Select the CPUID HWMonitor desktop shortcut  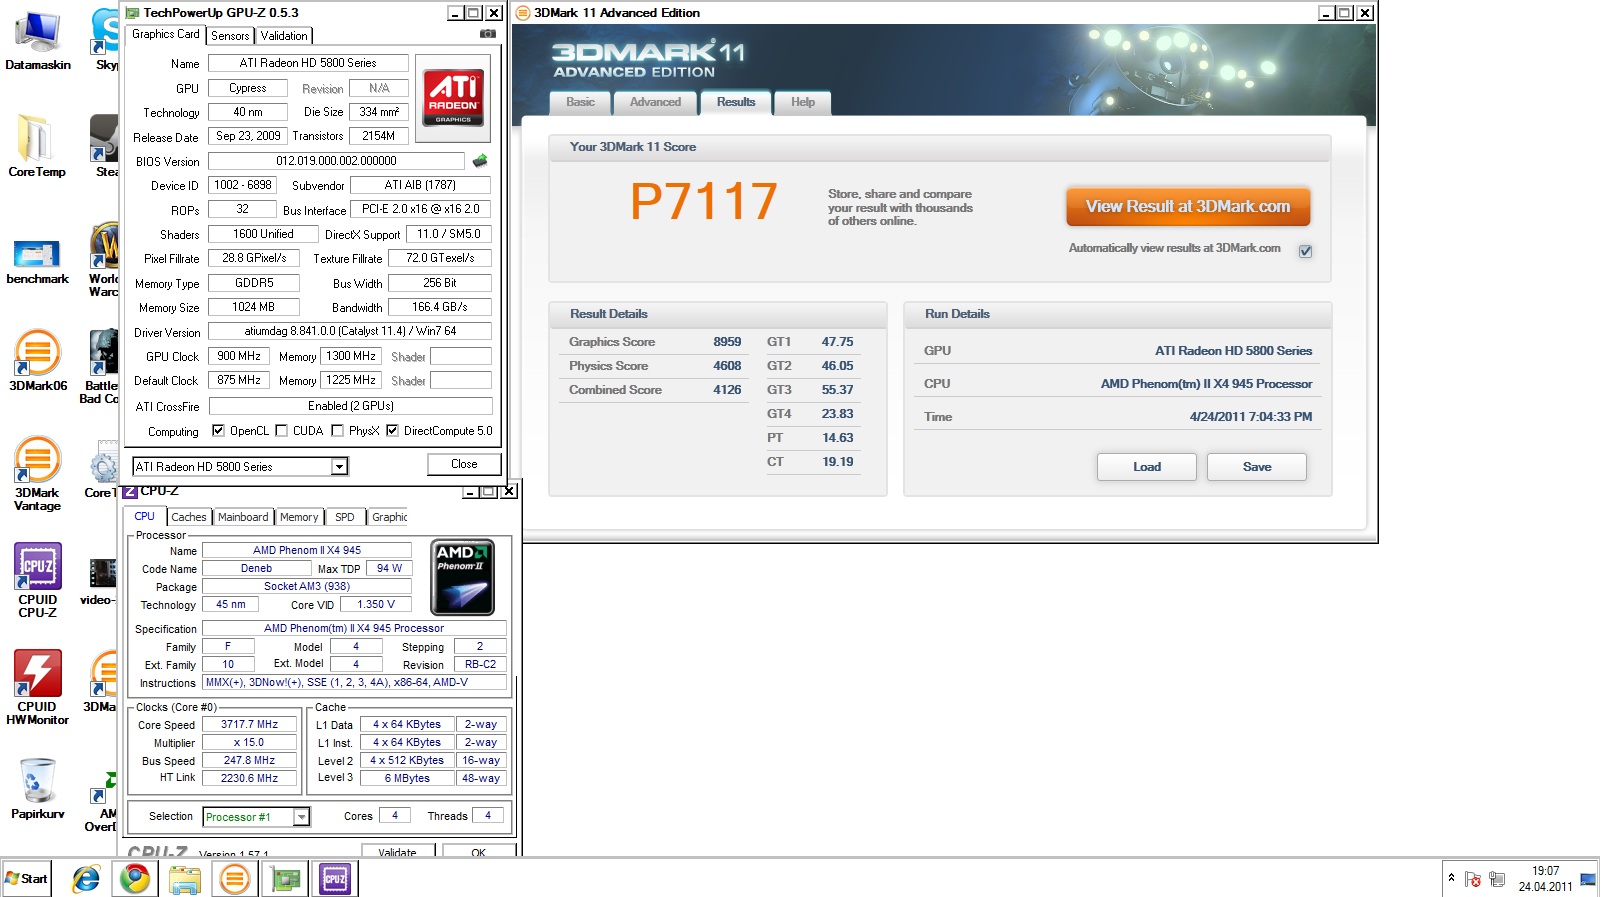(x=38, y=687)
